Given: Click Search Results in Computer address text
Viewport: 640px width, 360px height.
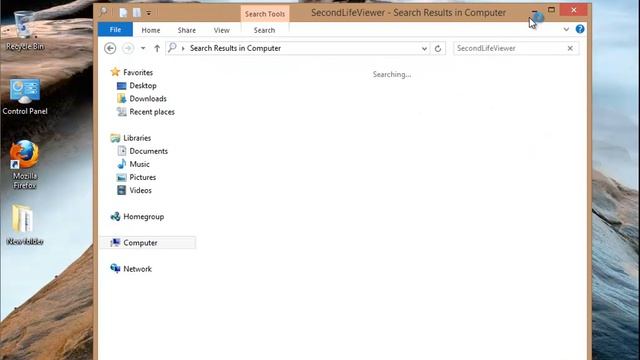Looking at the screenshot, I should (x=235, y=48).
